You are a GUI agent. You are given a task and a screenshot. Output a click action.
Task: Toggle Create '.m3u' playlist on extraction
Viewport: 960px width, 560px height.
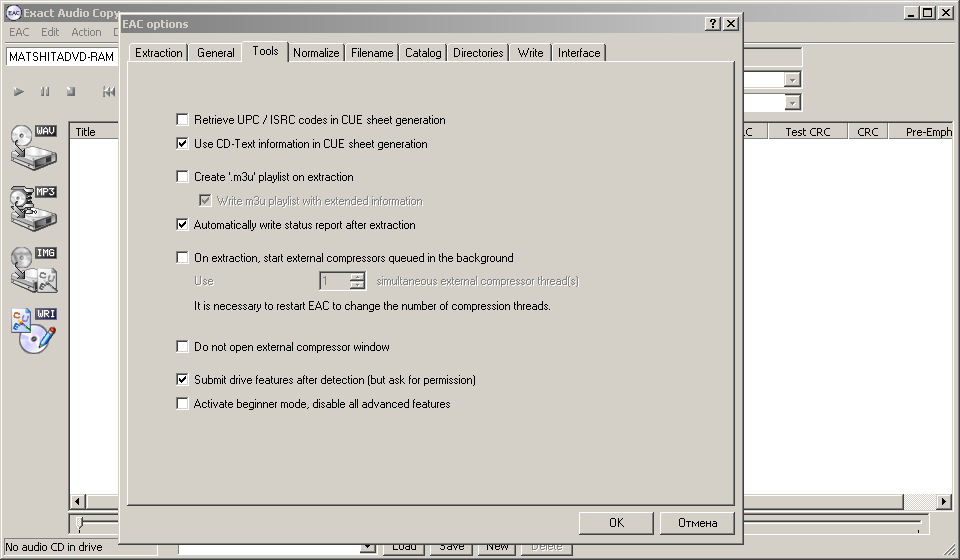pyautogui.click(x=182, y=177)
